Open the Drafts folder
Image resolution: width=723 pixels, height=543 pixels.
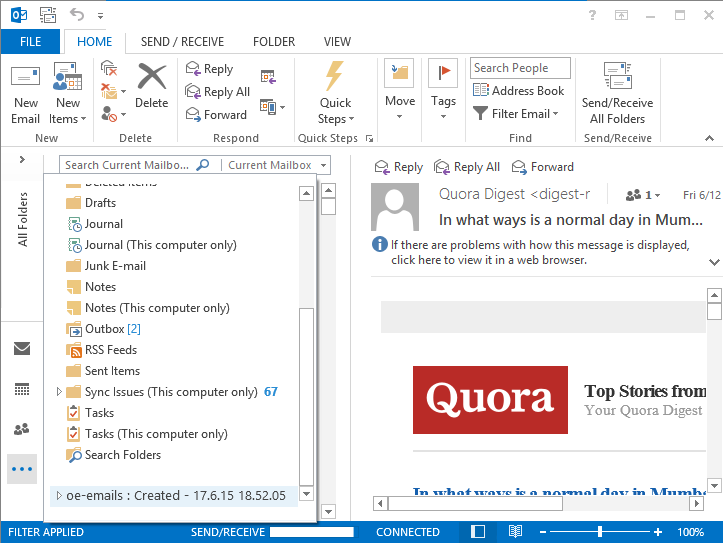tap(101, 203)
